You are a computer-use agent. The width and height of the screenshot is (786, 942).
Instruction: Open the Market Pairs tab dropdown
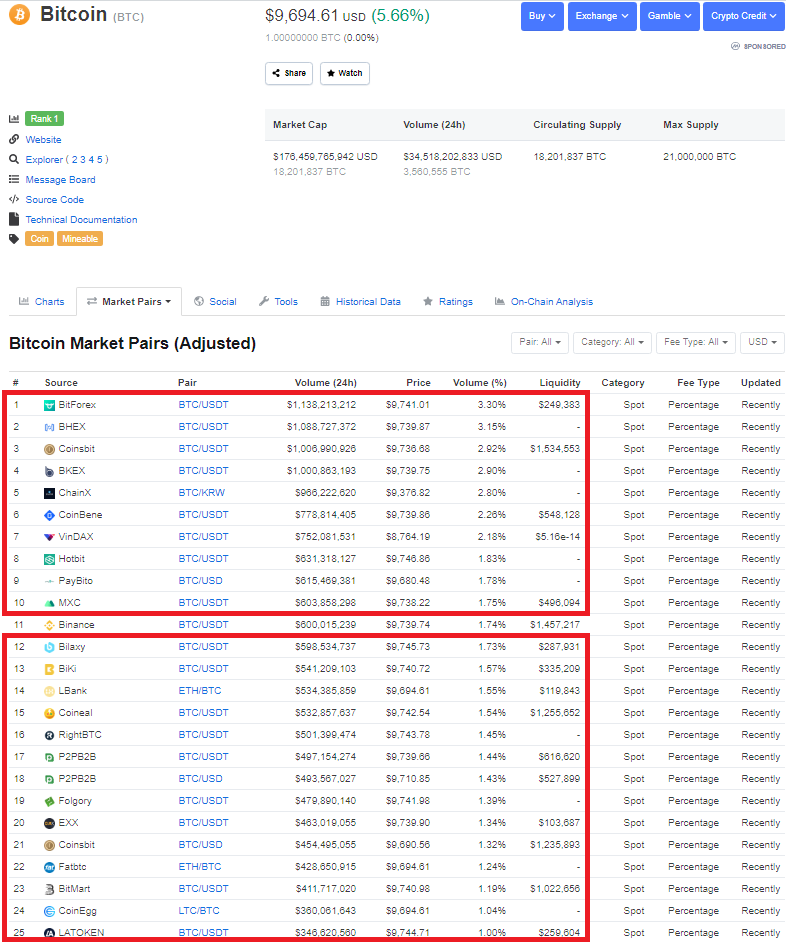click(x=129, y=302)
